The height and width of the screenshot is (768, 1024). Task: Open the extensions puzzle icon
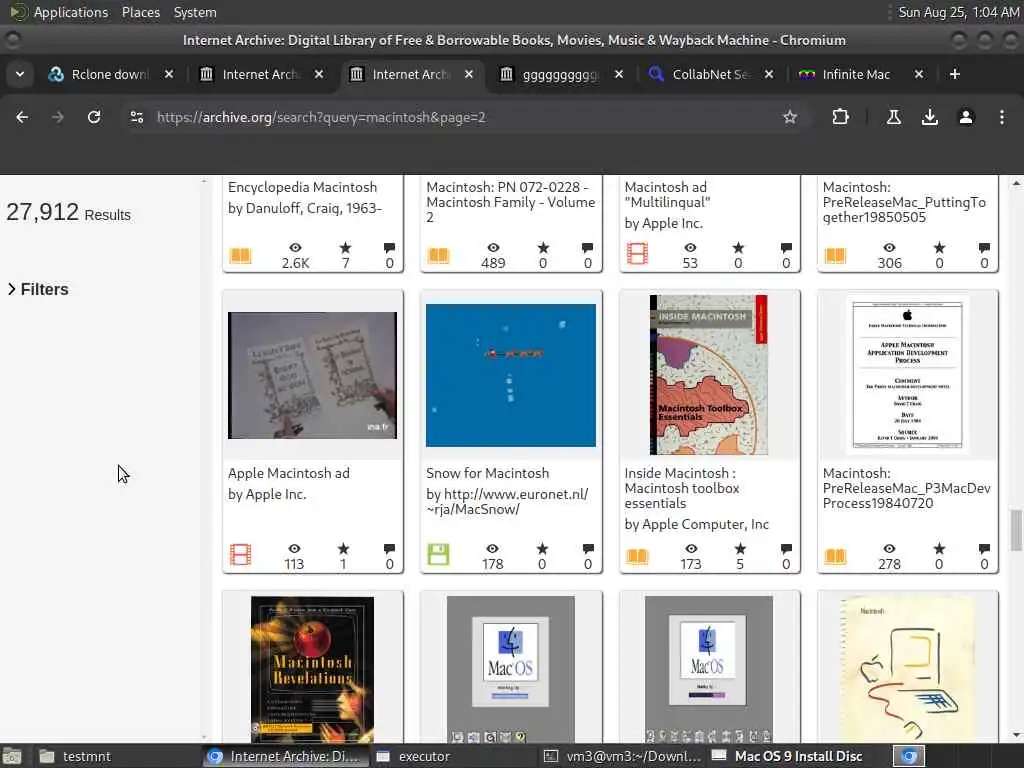click(x=840, y=117)
